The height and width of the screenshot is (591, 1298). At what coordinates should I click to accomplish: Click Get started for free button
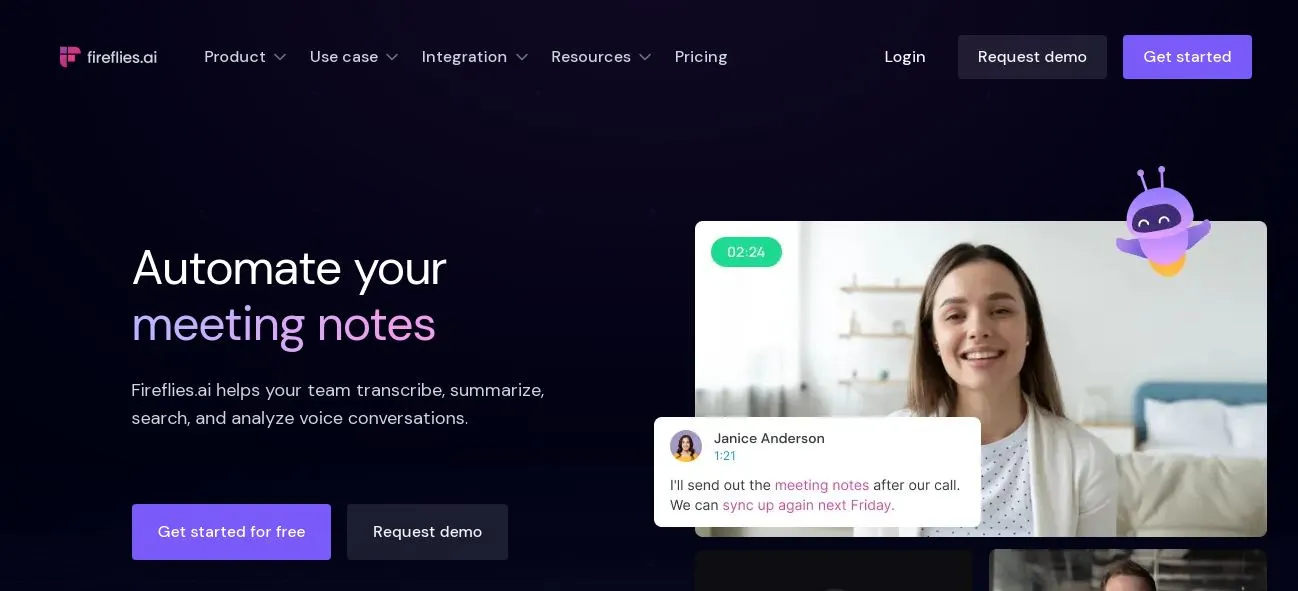point(231,532)
